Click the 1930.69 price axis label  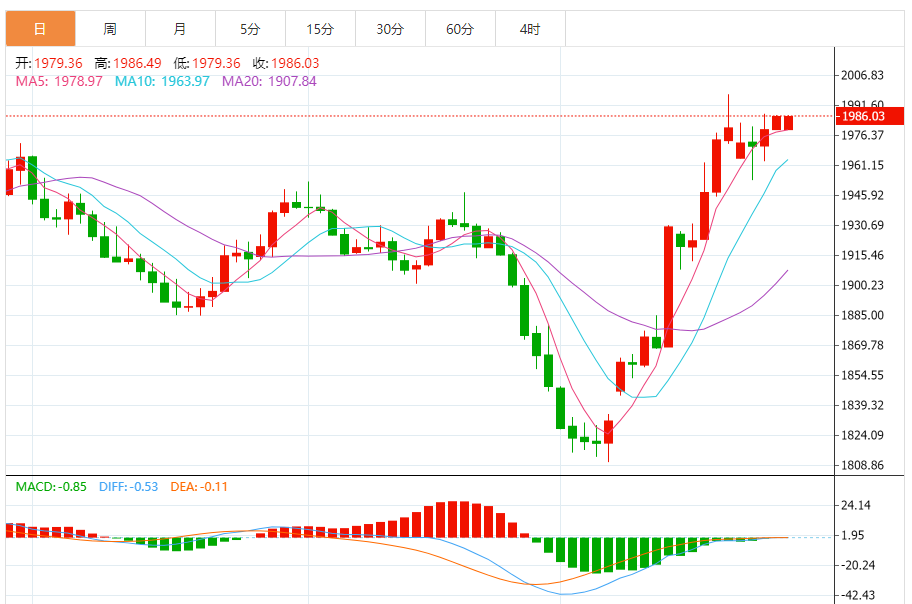(863, 225)
